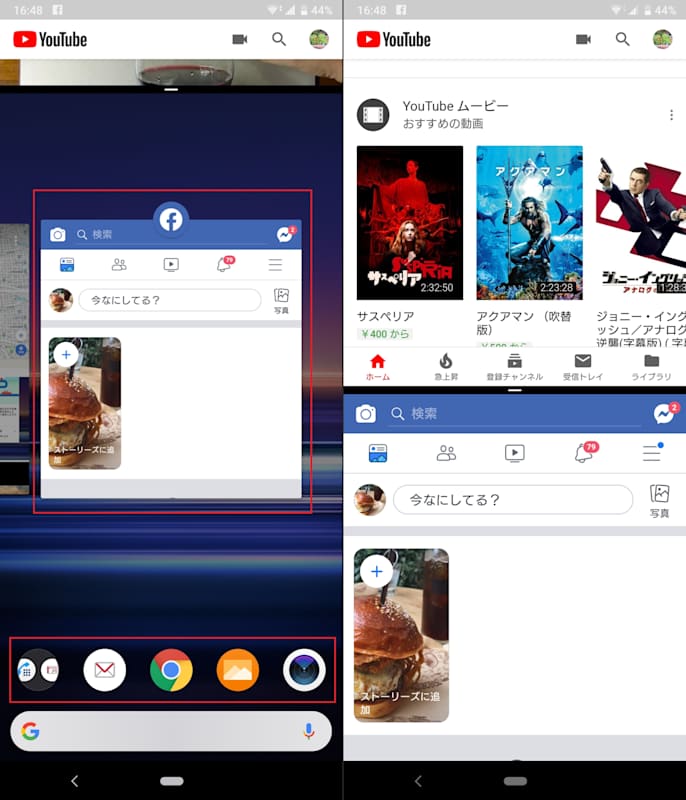Tap the ¥400 から price label
This screenshot has height=800, width=686.
point(385,334)
